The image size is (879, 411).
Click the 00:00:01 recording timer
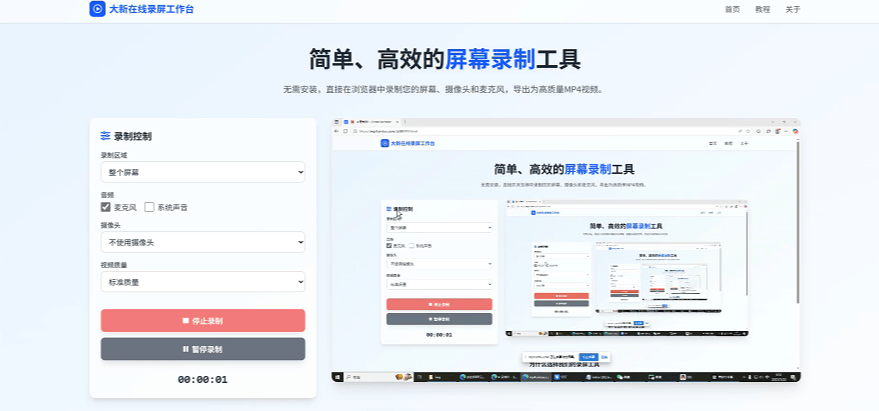(x=202, y=380)
